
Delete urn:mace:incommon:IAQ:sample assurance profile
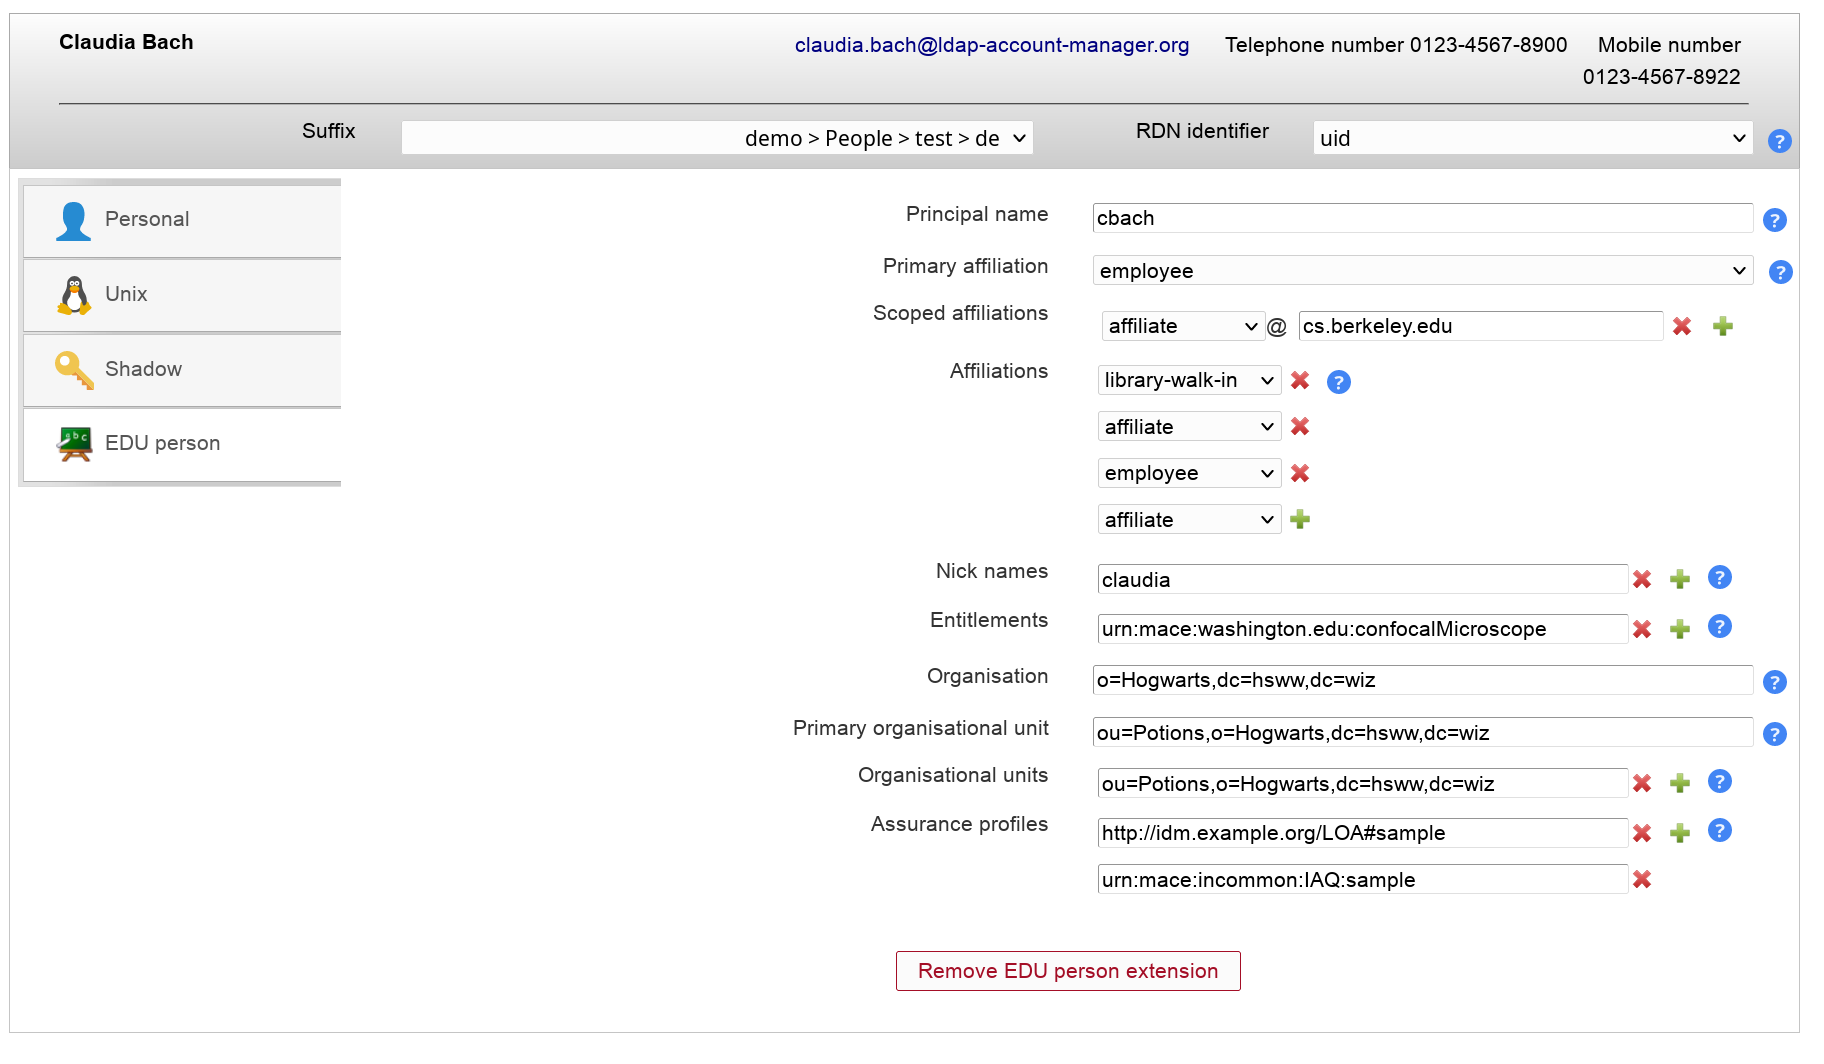pos(1642,879)
